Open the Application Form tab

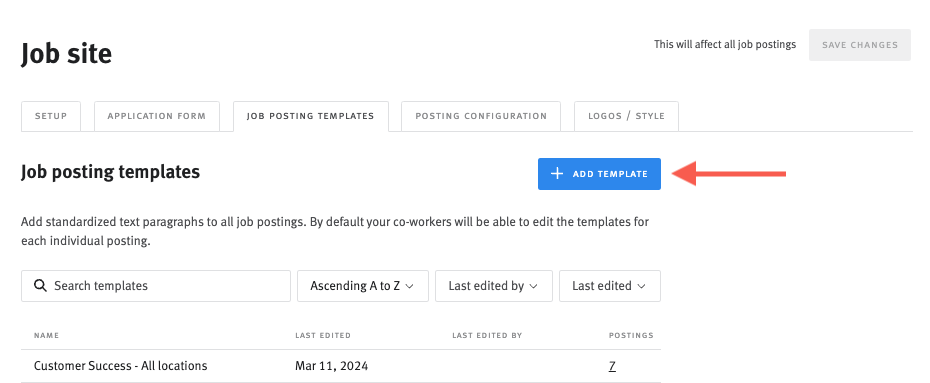point(157,116)
